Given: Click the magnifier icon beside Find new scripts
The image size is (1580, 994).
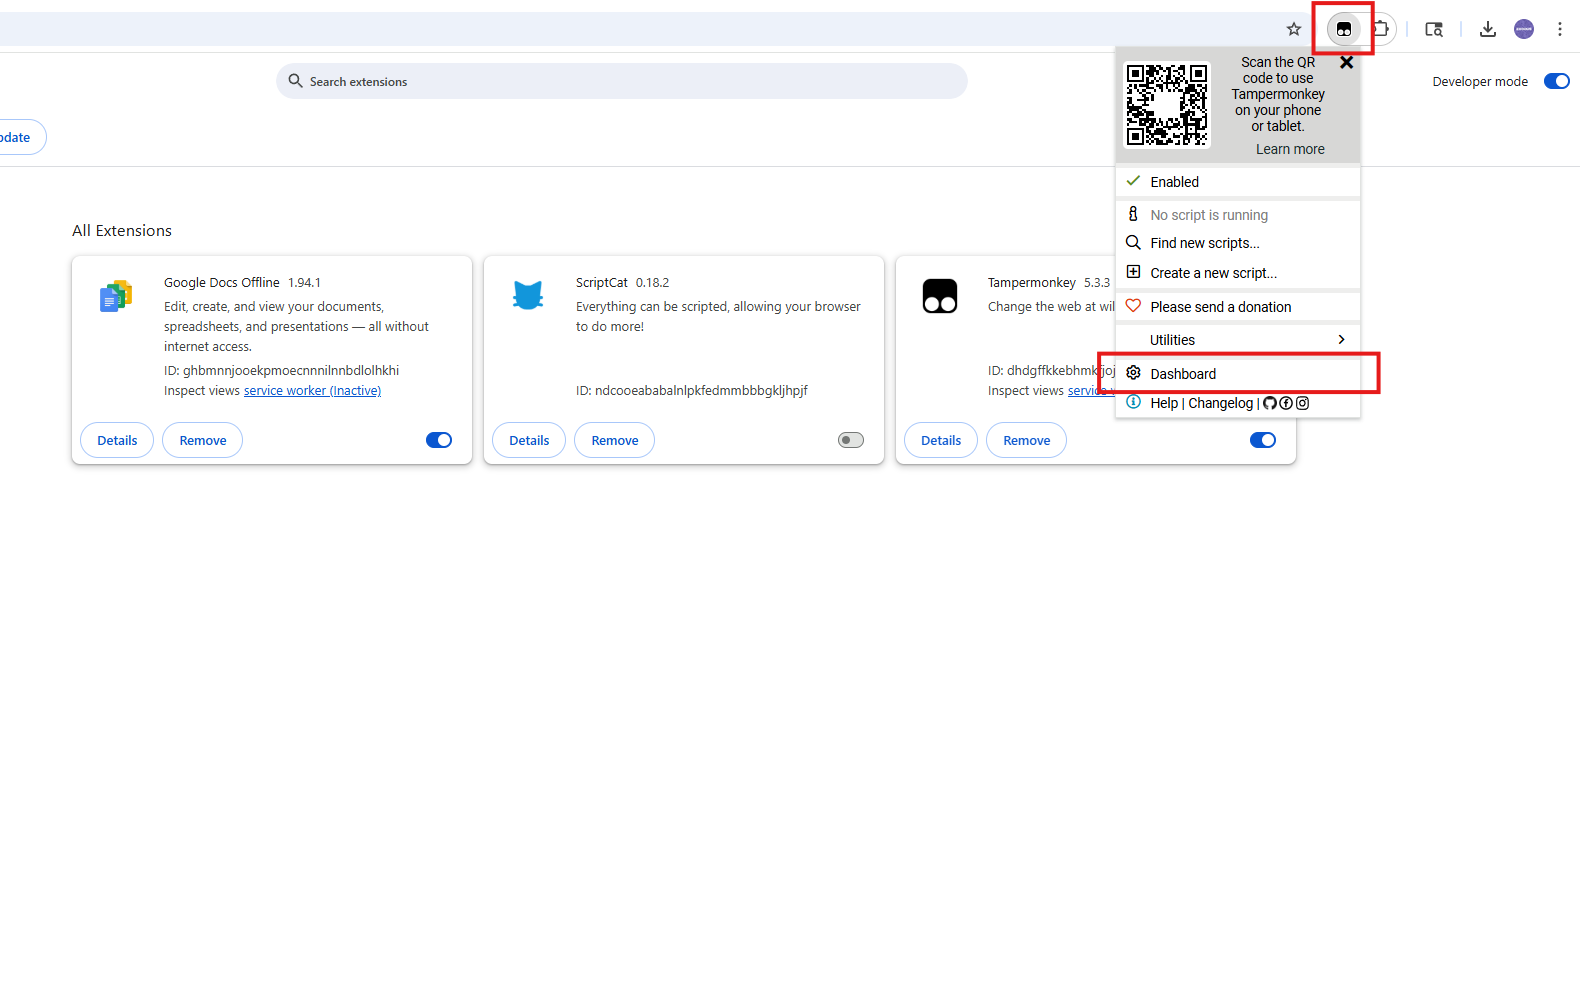Looking at the screenshot, I should [1133, 242].
